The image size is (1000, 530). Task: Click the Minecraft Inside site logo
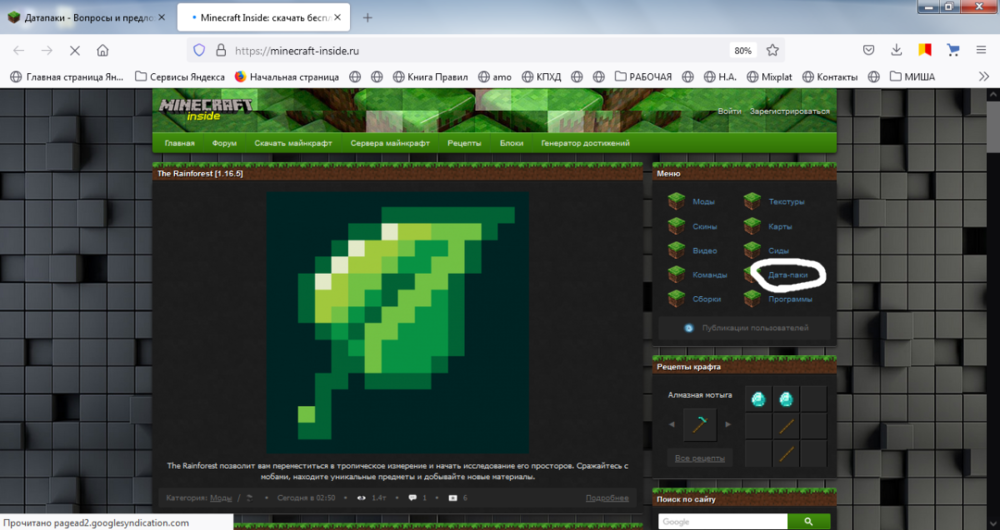coord(205,109)
